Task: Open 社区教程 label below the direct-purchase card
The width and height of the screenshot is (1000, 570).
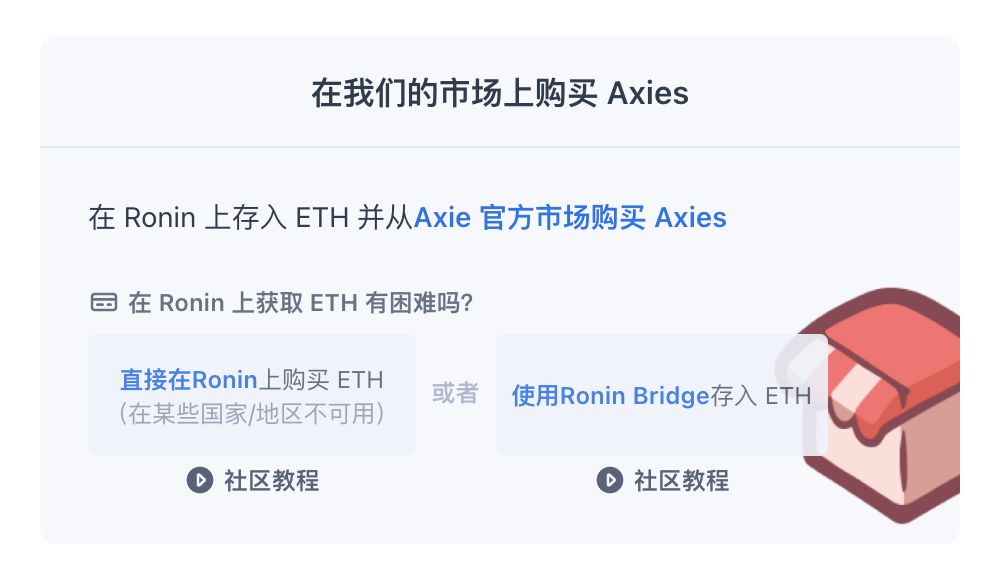Action: point(271,480)
